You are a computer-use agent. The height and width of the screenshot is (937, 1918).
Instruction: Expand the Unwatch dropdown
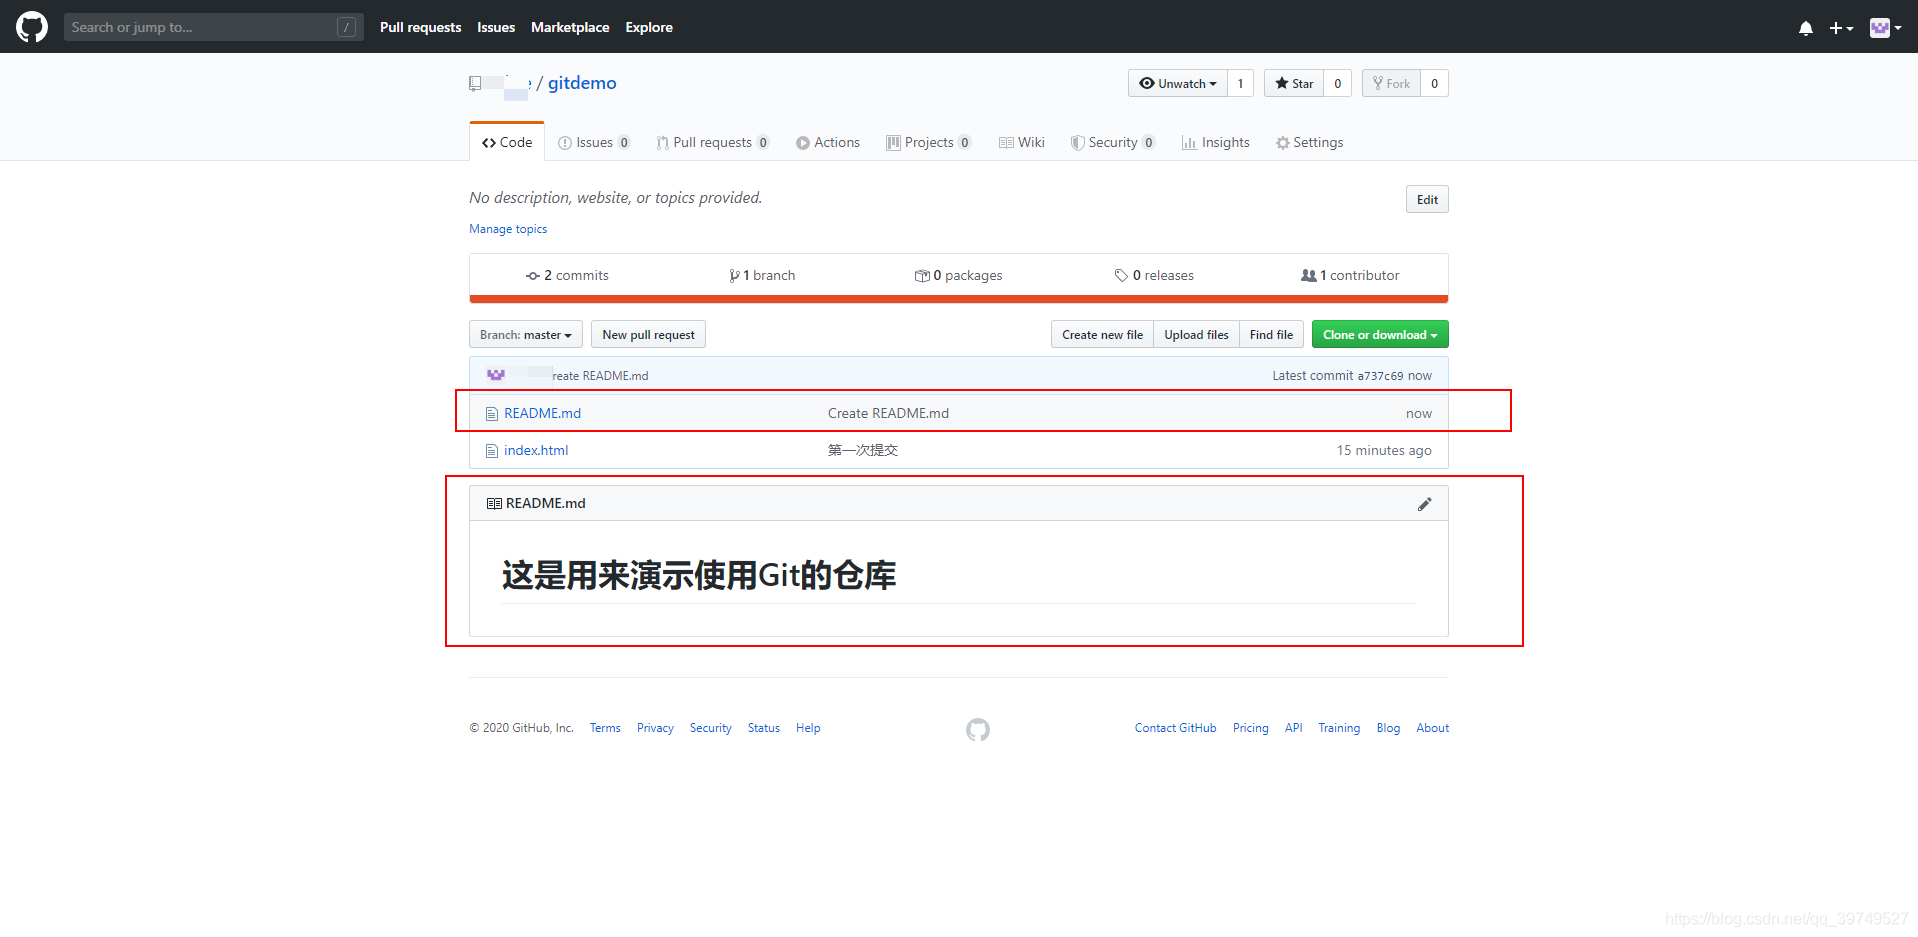[1178, 83]
